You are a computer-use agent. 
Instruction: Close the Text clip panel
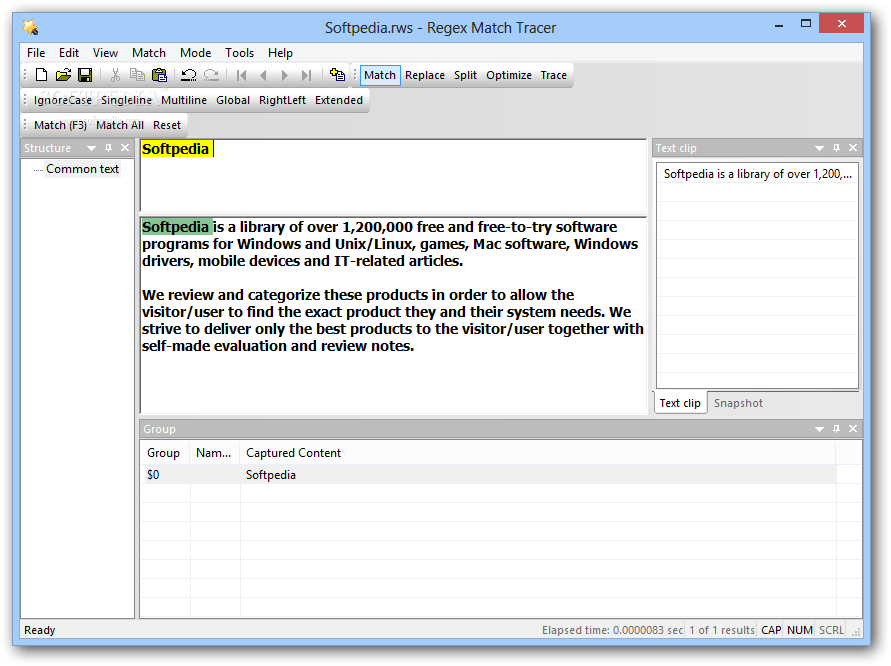click(x=853, y=148)
